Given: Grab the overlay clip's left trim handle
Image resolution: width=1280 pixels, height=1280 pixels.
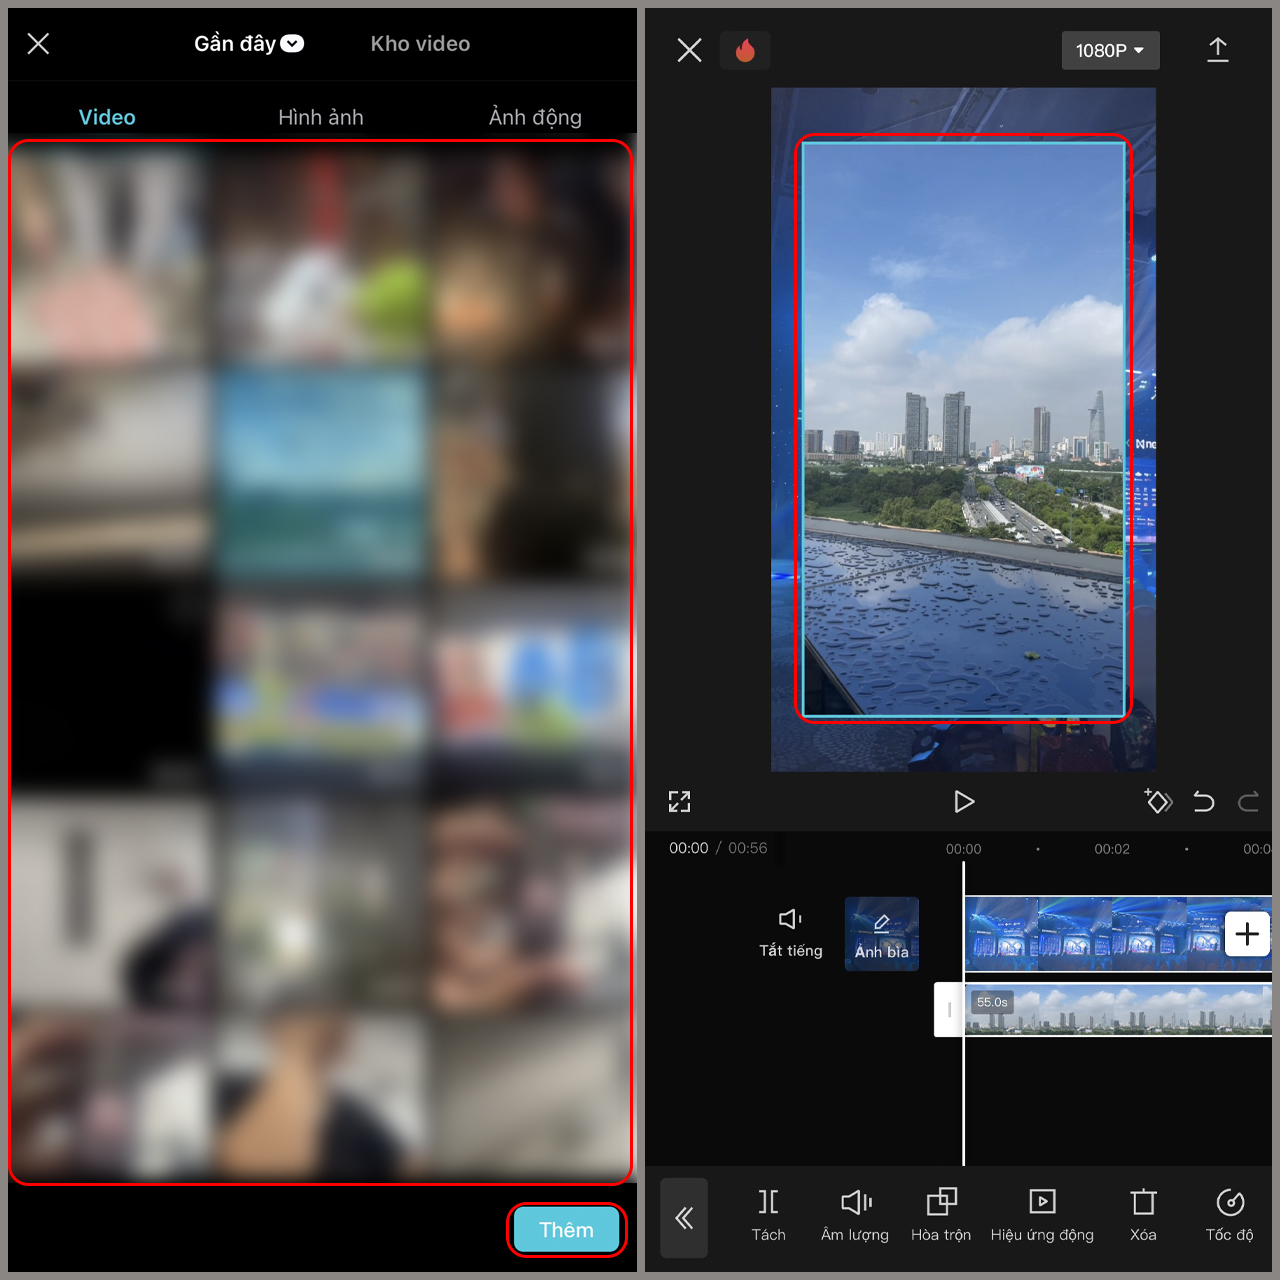Looking at the screenshot, I should 949,1010.
